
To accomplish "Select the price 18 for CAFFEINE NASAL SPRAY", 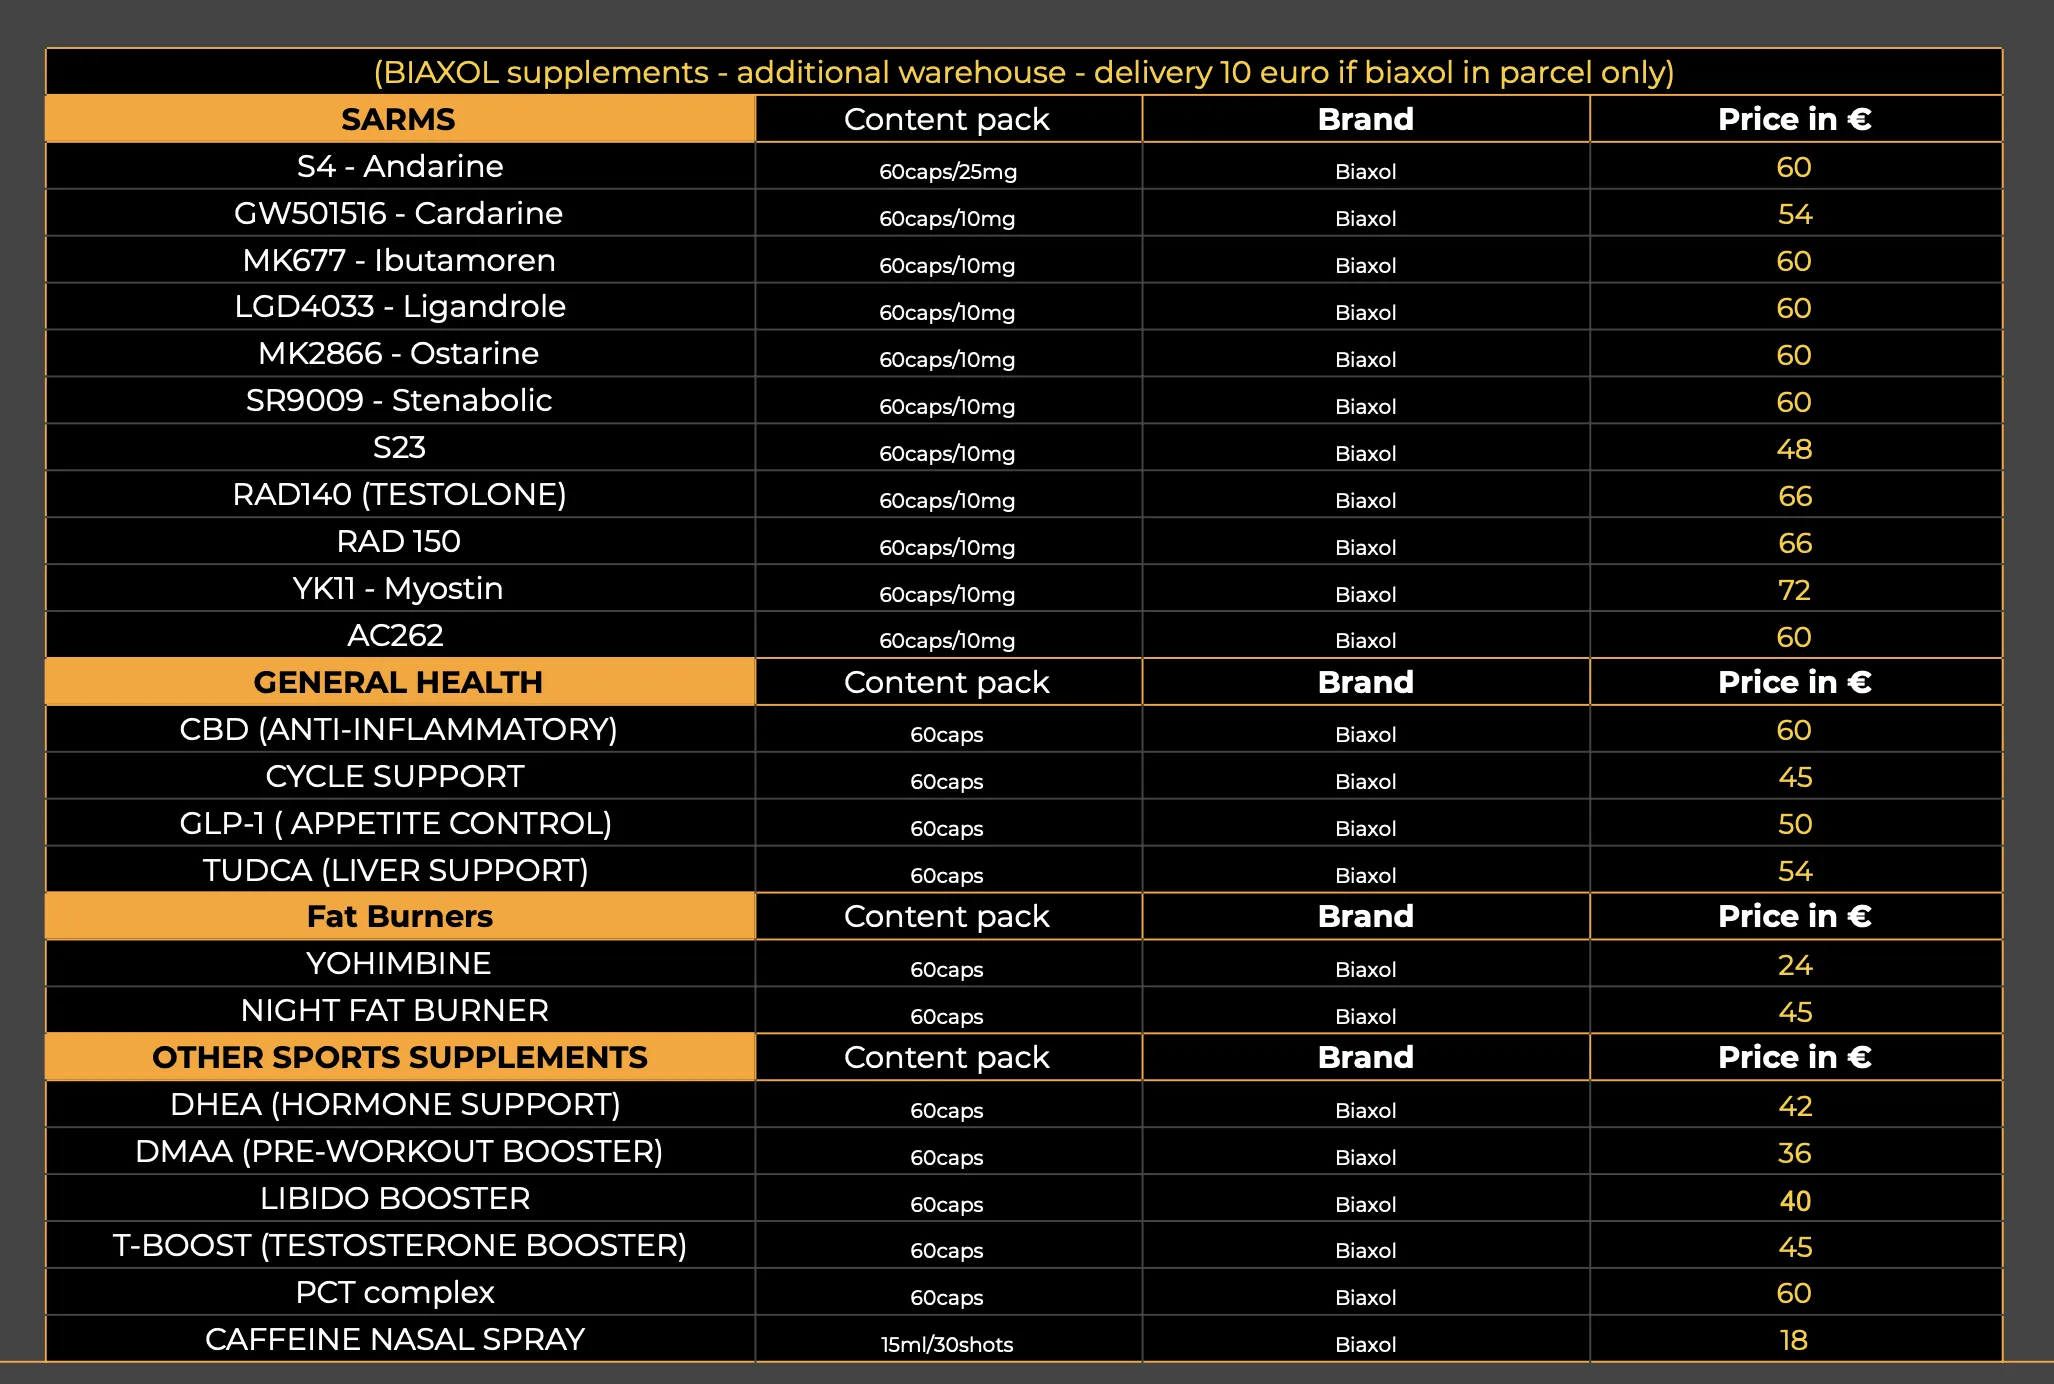I will (1795, 1340).
